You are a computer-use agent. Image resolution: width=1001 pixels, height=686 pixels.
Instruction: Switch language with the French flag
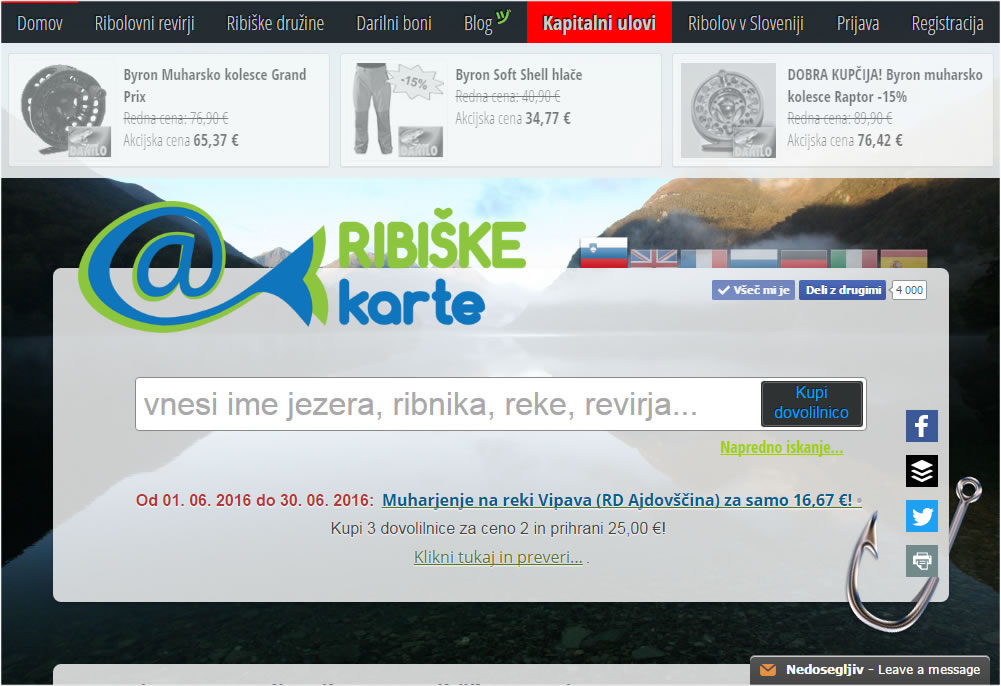point(704,258)
